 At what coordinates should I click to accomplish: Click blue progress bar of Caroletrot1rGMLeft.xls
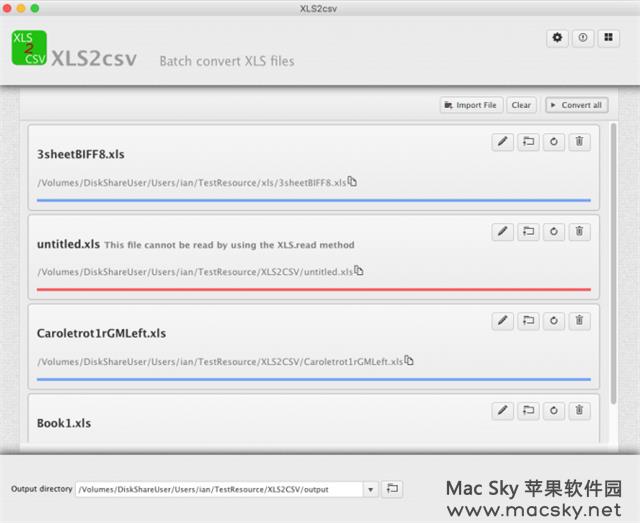[x=313, y=379]
